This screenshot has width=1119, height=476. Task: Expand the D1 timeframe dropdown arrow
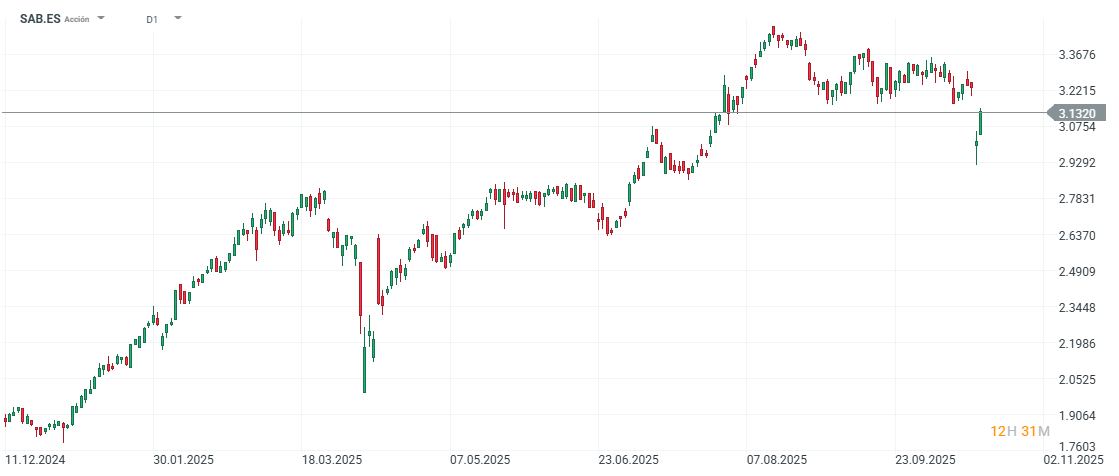[x=178, y=18]
